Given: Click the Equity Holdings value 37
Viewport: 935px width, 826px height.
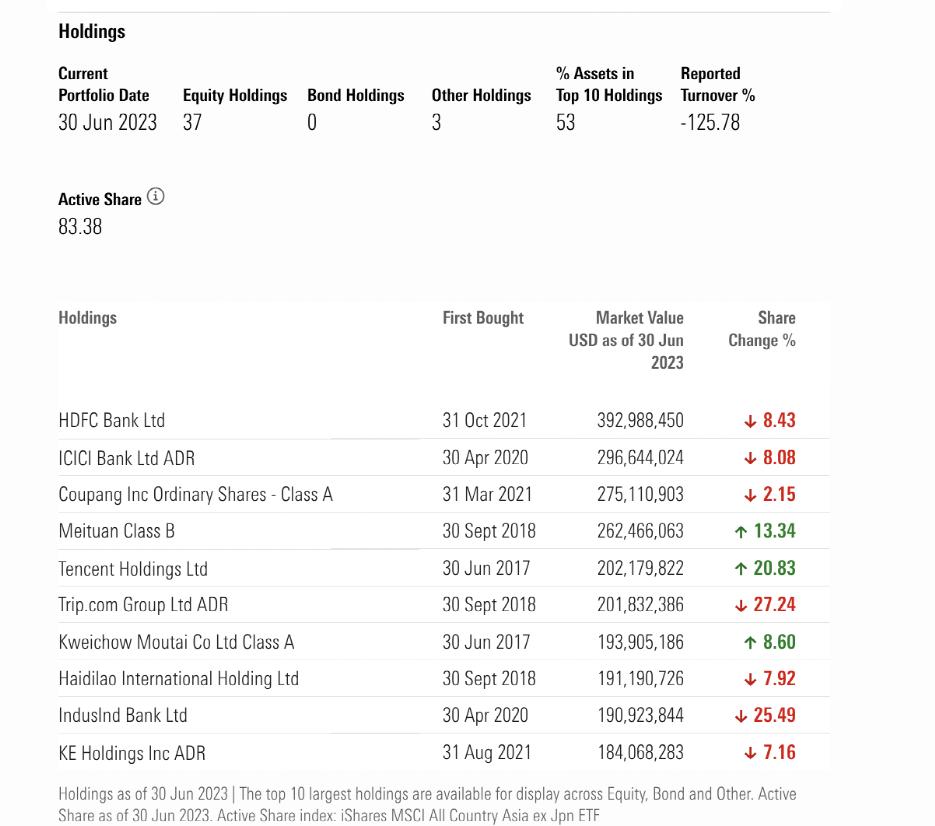Looking at the screenshot, I should pyautogui.click(x=192, y=123).
